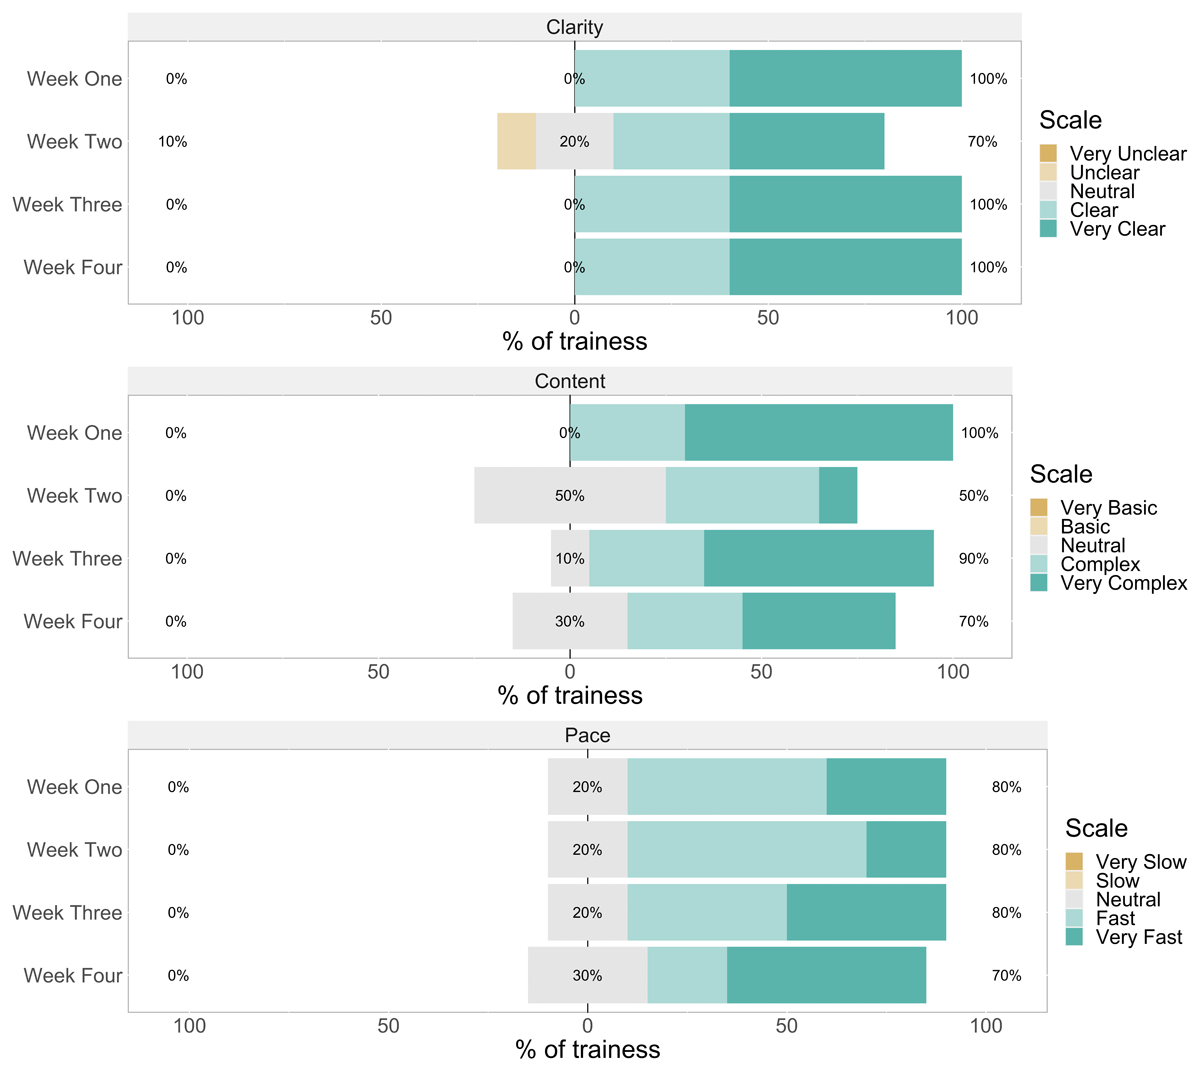Click the Very Clear legend swatch
This screenshot has height=1071, width=1200.
1048,229
